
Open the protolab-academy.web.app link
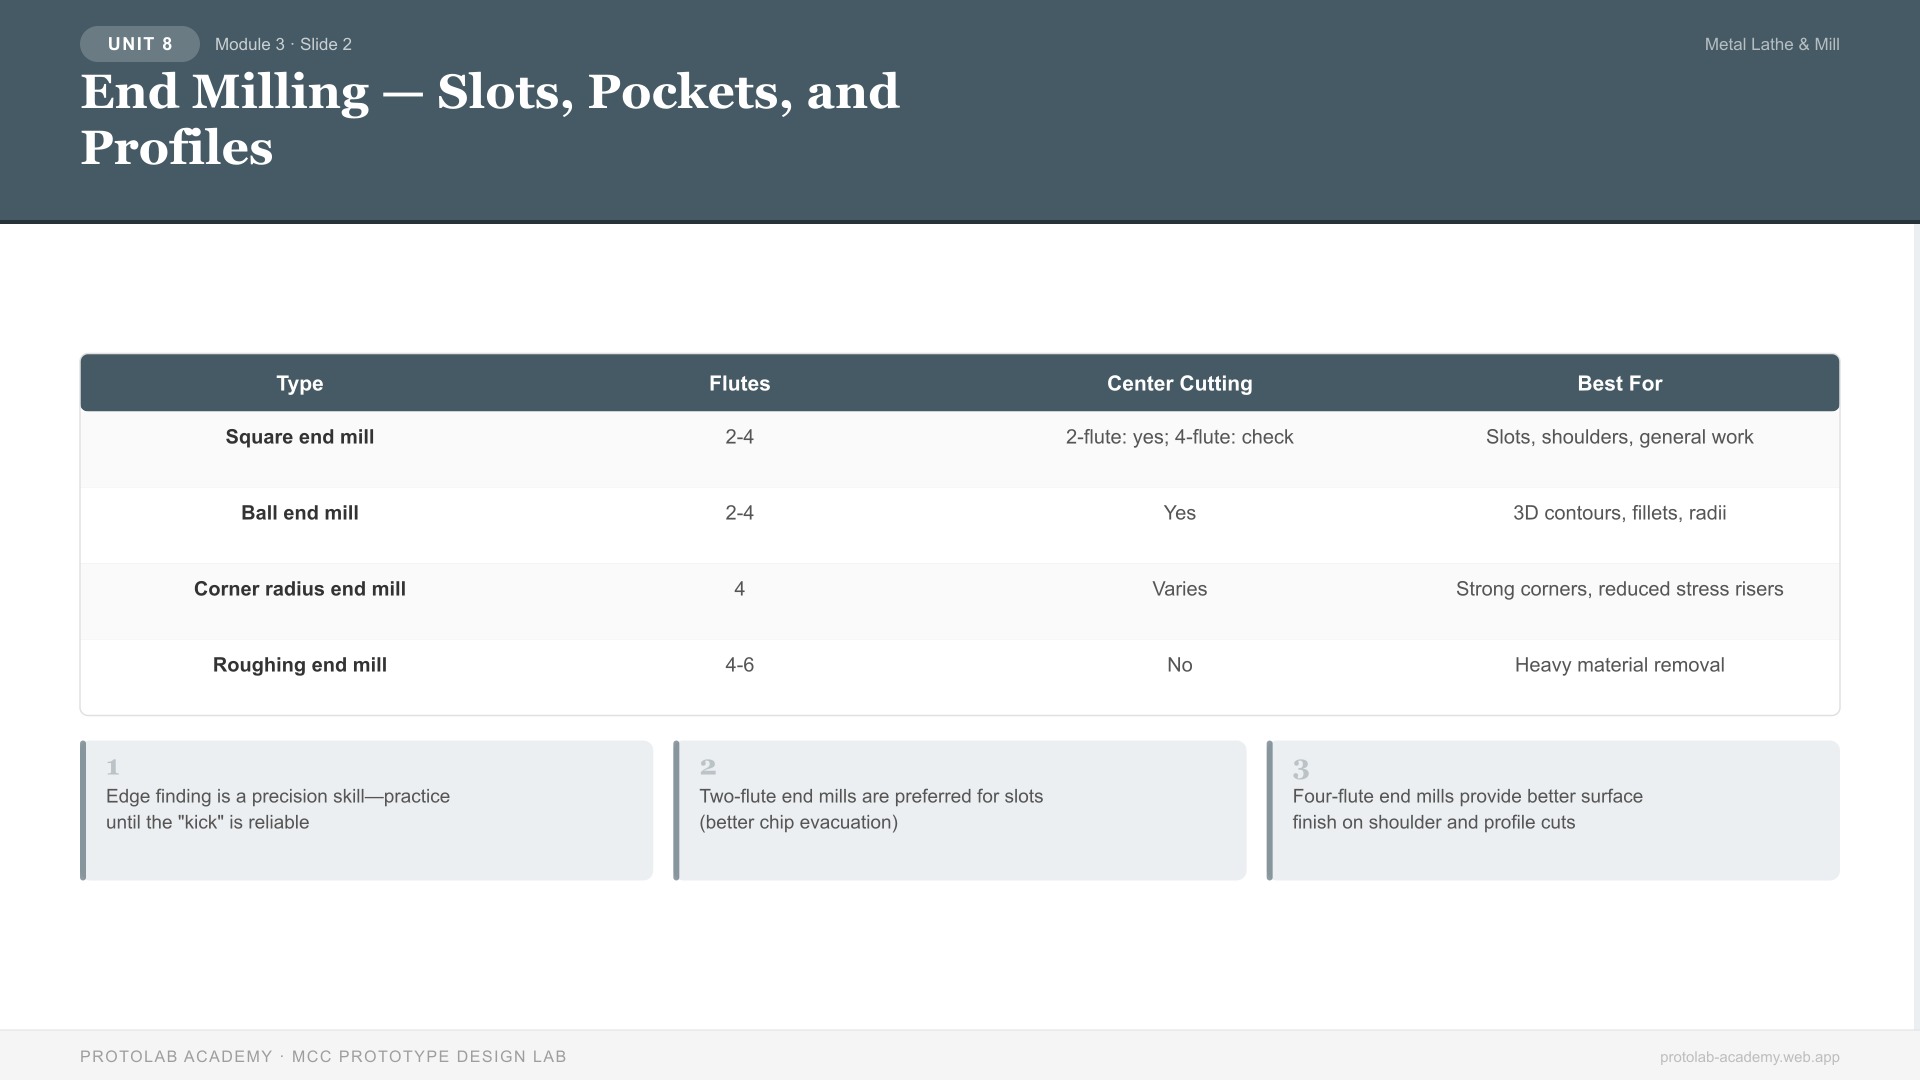click(x=1749, y=1057)
